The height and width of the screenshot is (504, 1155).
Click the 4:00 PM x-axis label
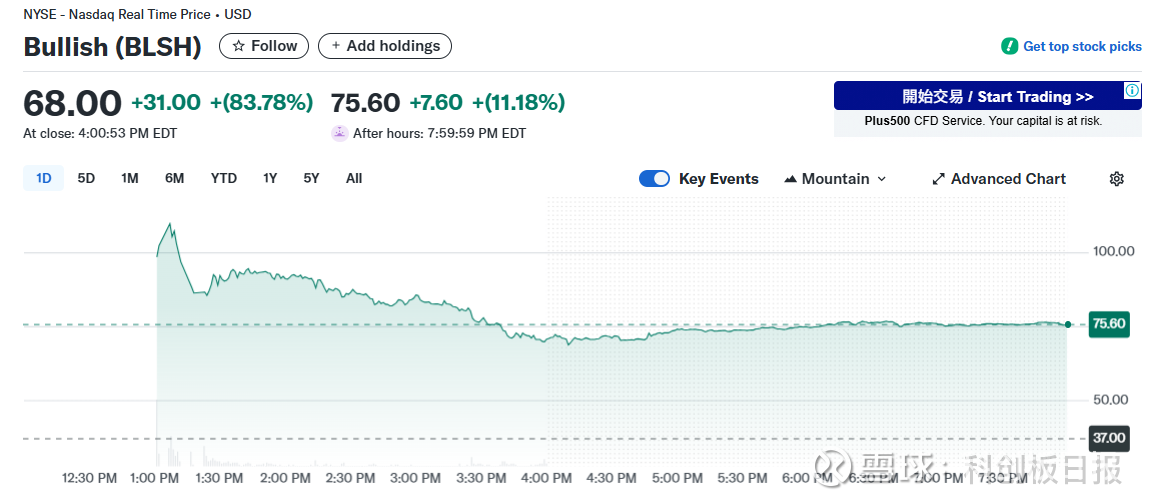coord(547,478)
